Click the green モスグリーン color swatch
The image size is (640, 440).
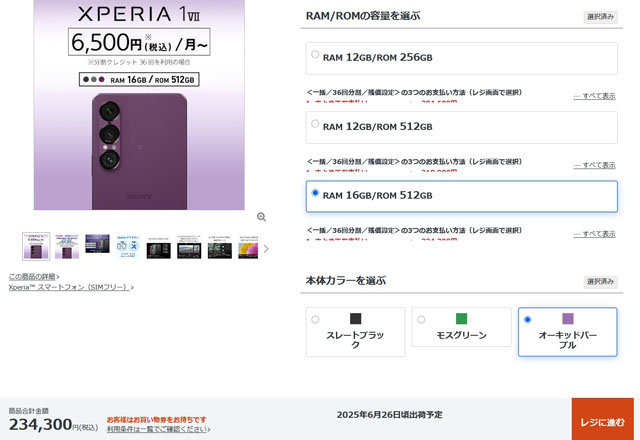(461, 318)
